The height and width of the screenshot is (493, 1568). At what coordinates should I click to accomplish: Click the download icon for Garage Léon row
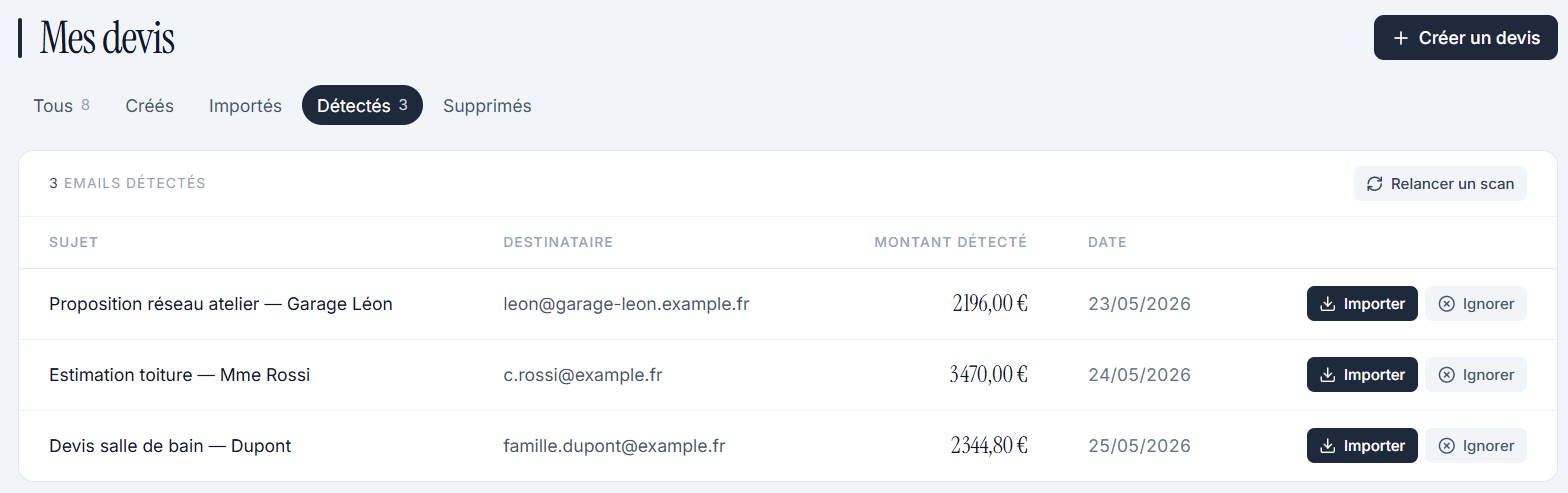tap(1328, 304)
